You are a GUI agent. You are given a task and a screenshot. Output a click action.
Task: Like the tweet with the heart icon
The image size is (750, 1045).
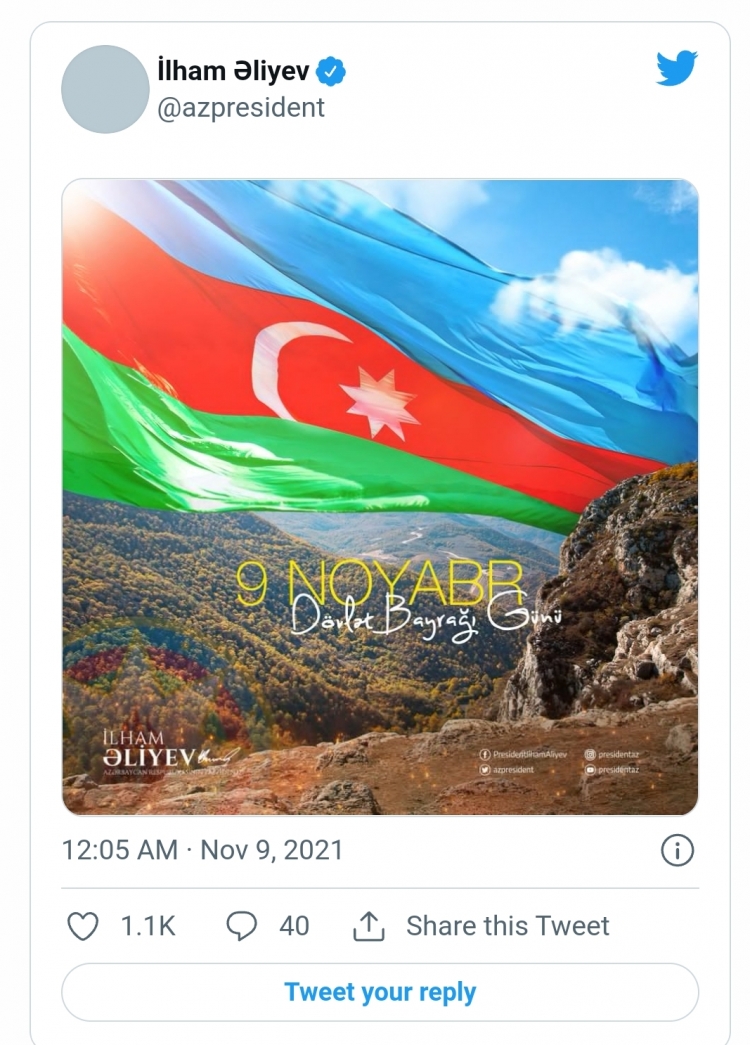[x=83, y=926]
